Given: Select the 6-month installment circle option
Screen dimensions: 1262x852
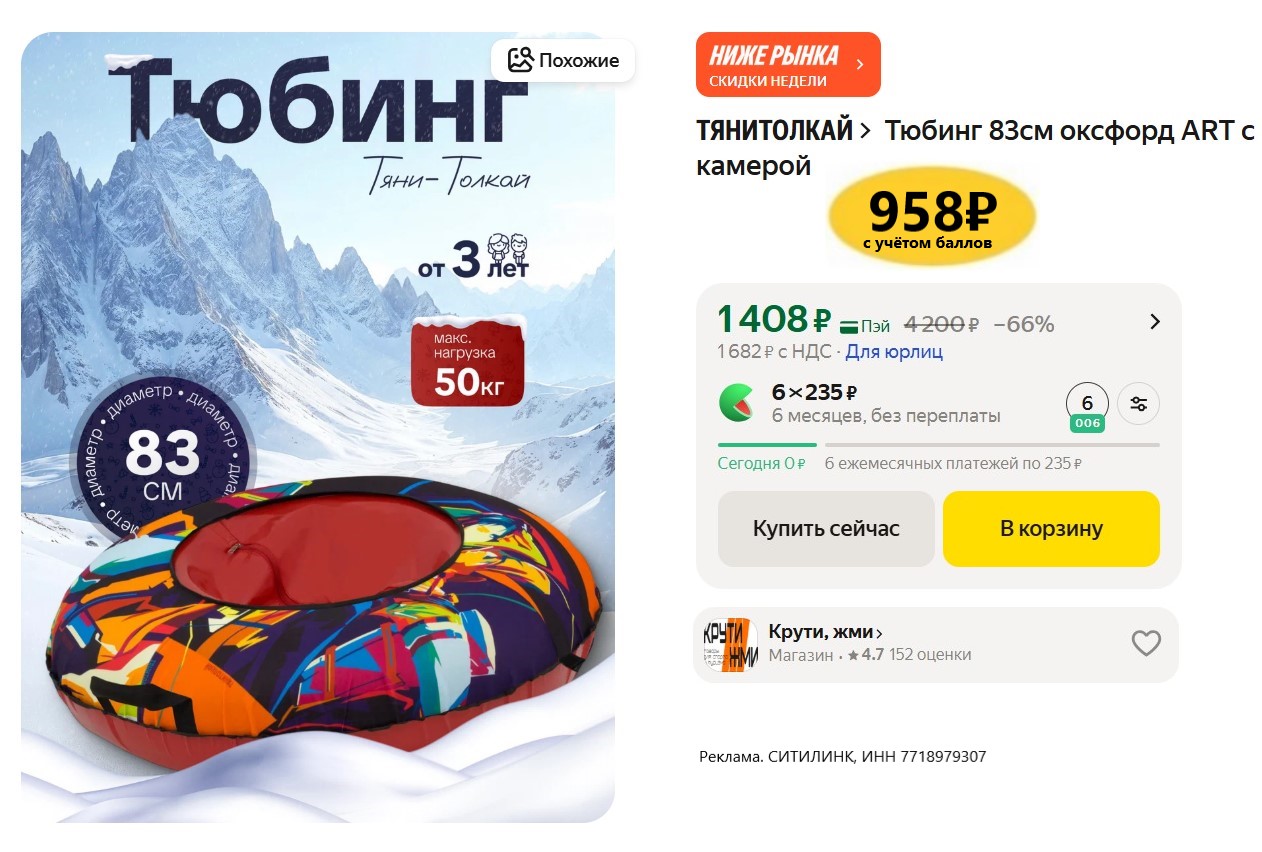Looking at the screenshot, I should (x=1088, y=404).
